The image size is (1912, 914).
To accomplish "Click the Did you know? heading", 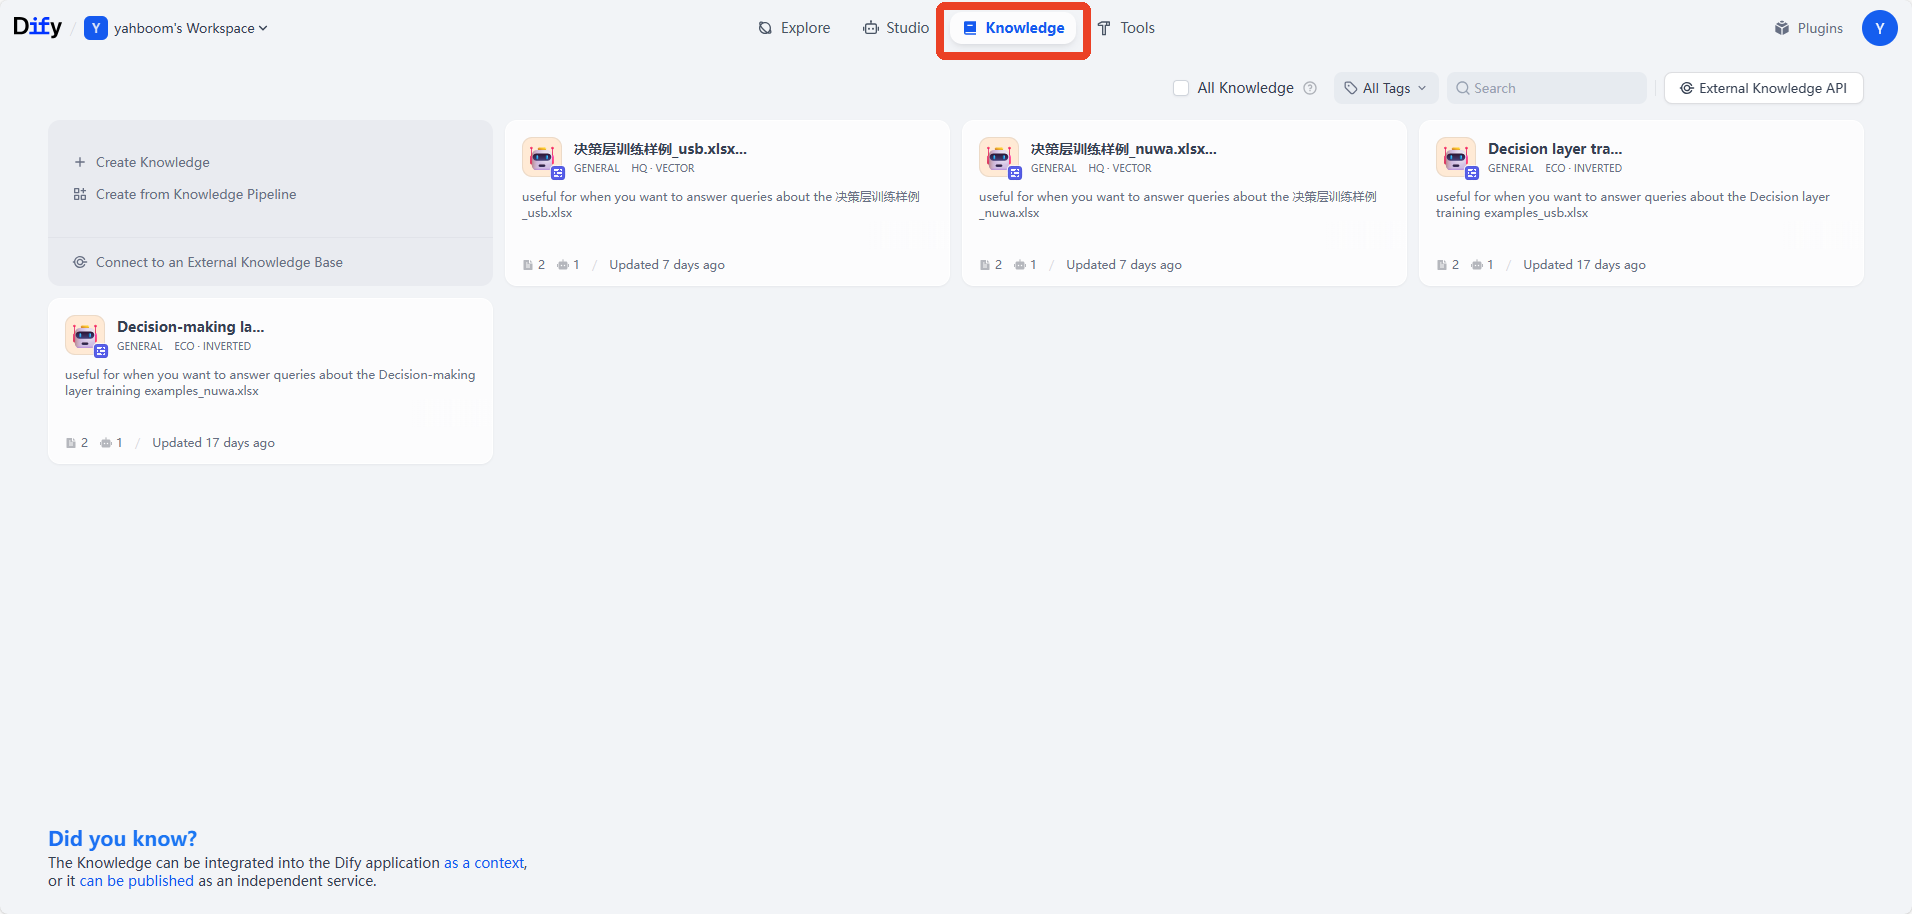I will [x=123, y=838].
